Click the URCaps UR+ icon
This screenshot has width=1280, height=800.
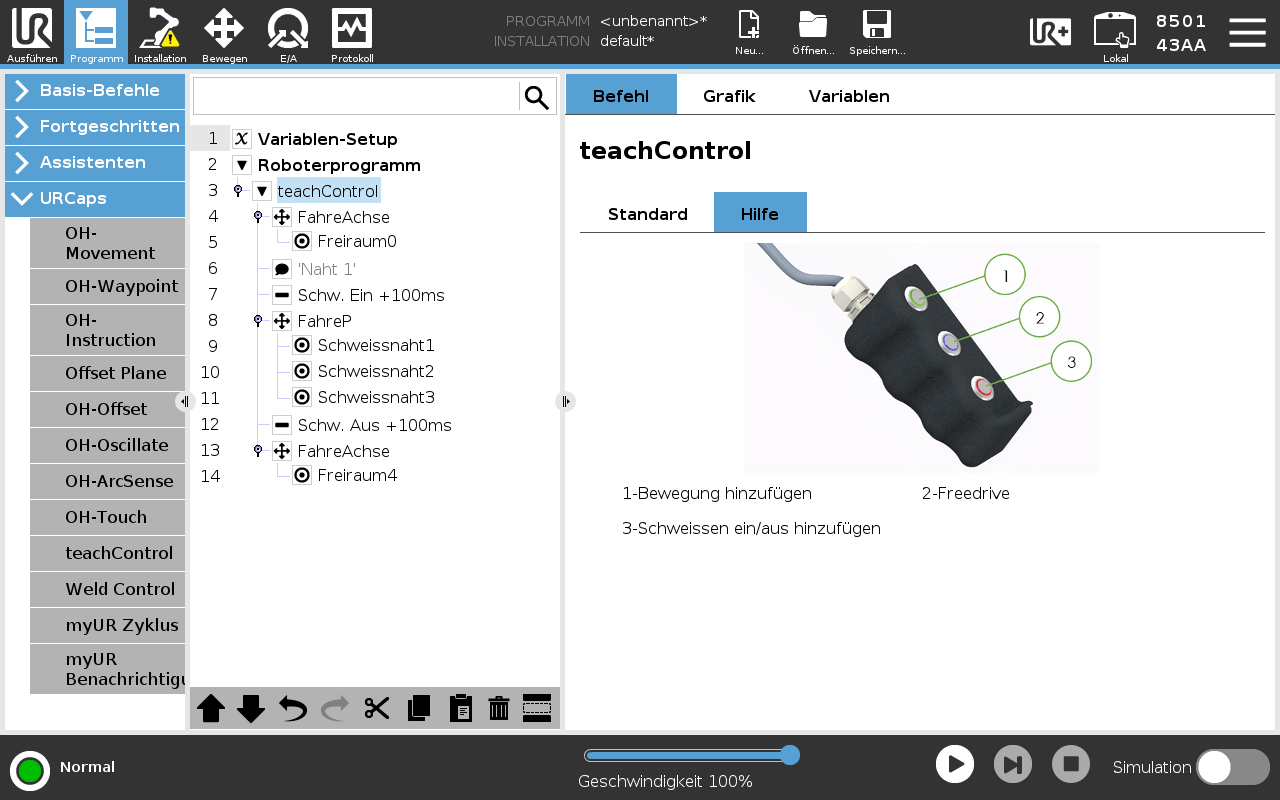click(x=1050, y=32)
